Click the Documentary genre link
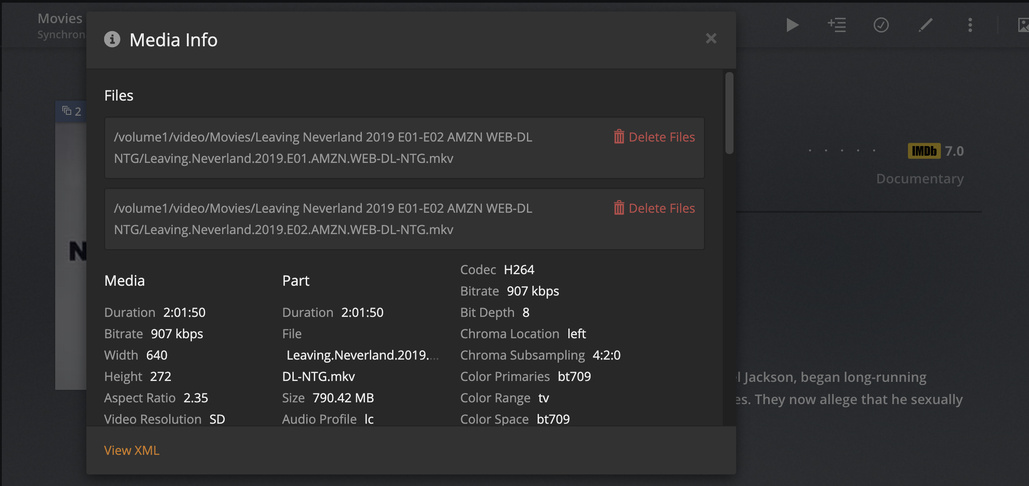This screenshot has height=486, width=1029. (x=919, y=179)
